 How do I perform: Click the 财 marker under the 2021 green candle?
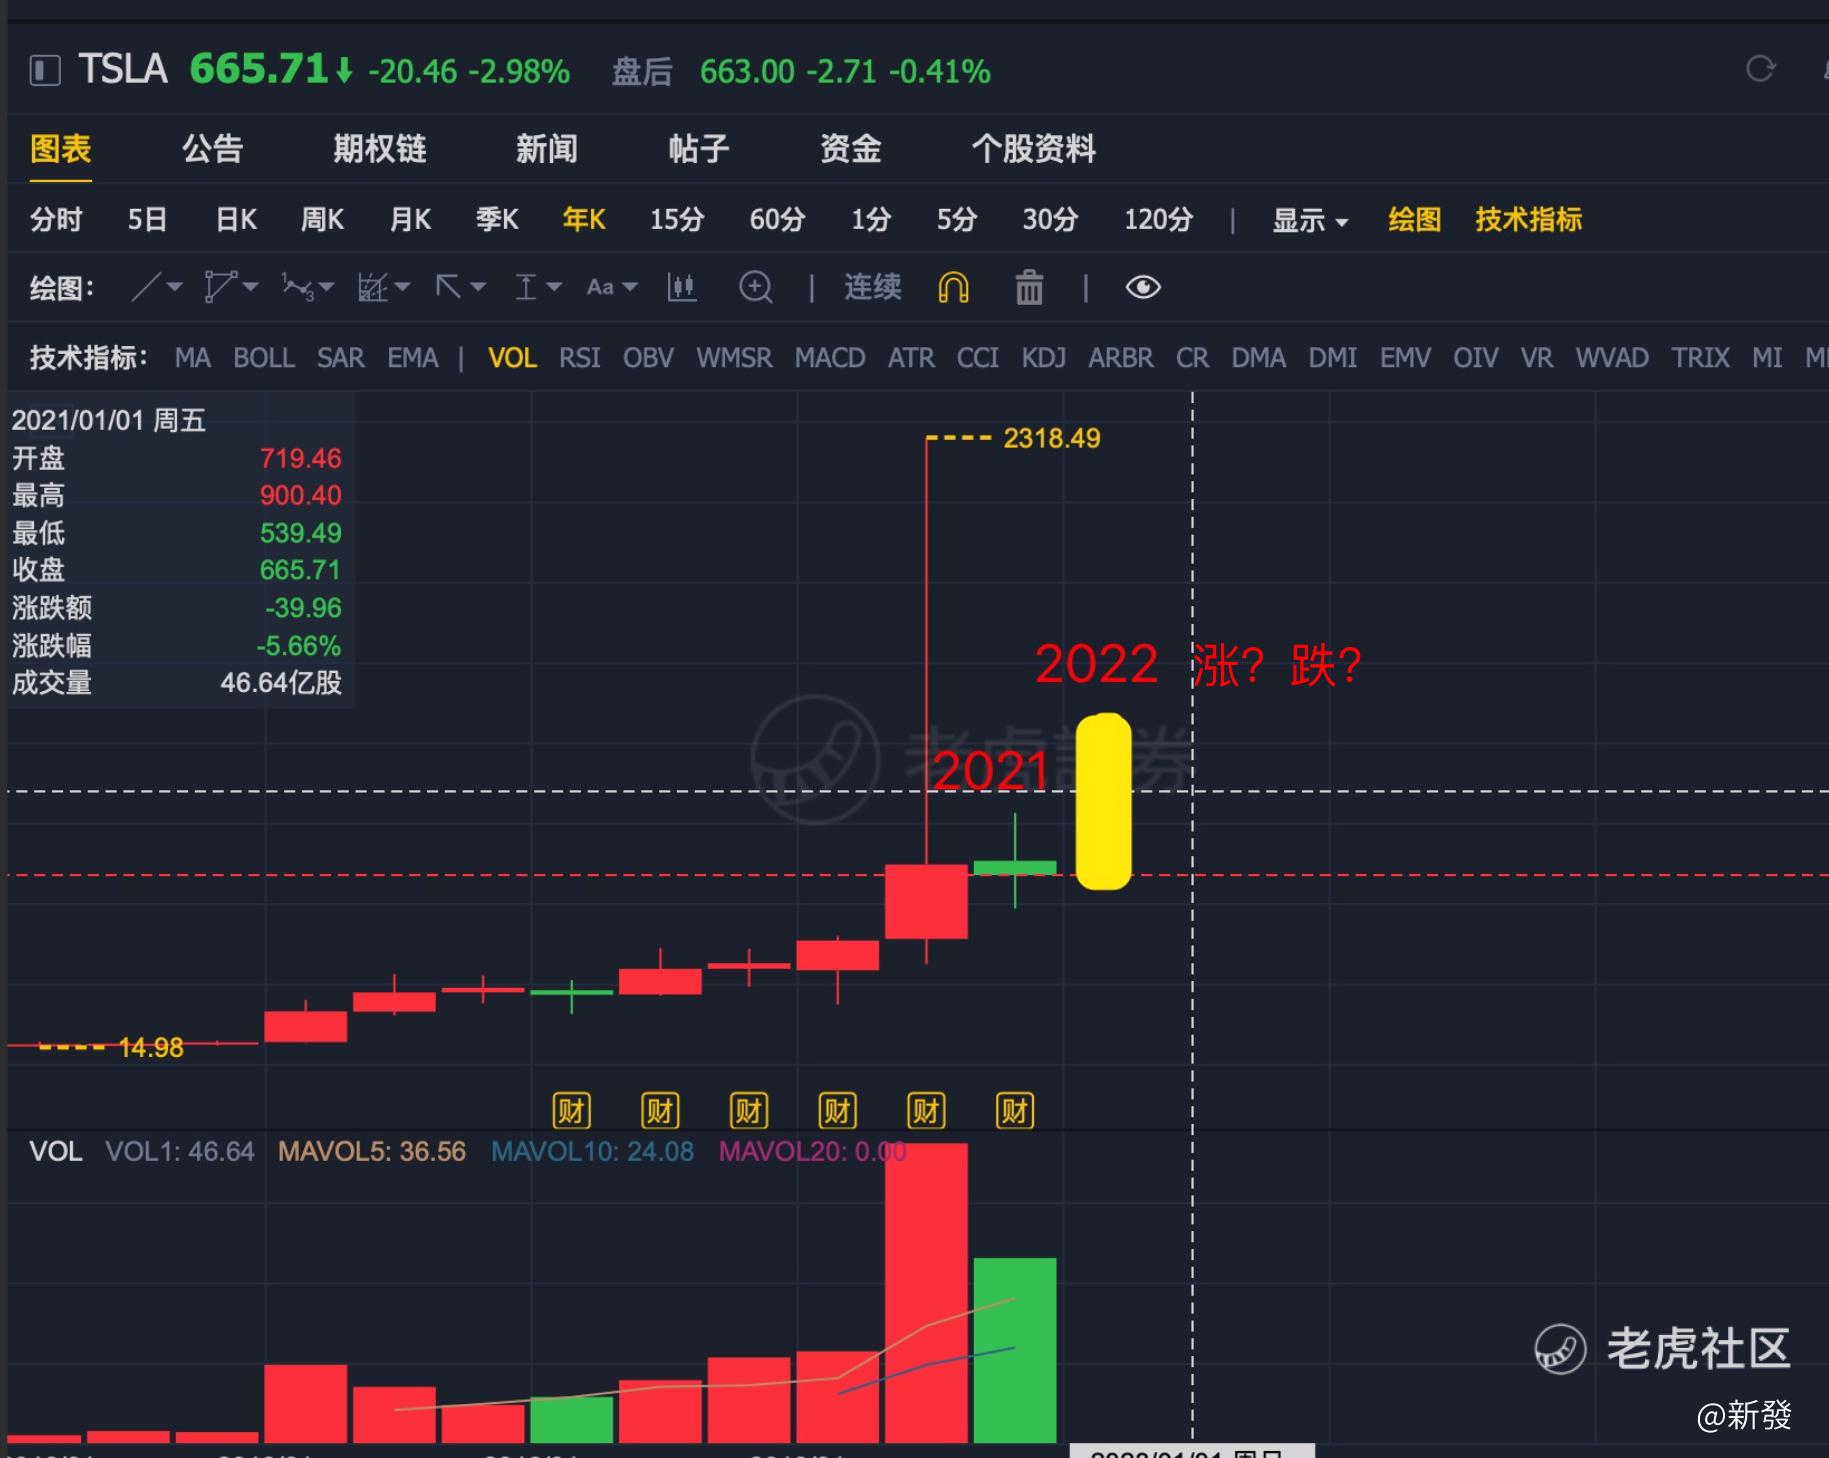[x=1015, y=1110]
